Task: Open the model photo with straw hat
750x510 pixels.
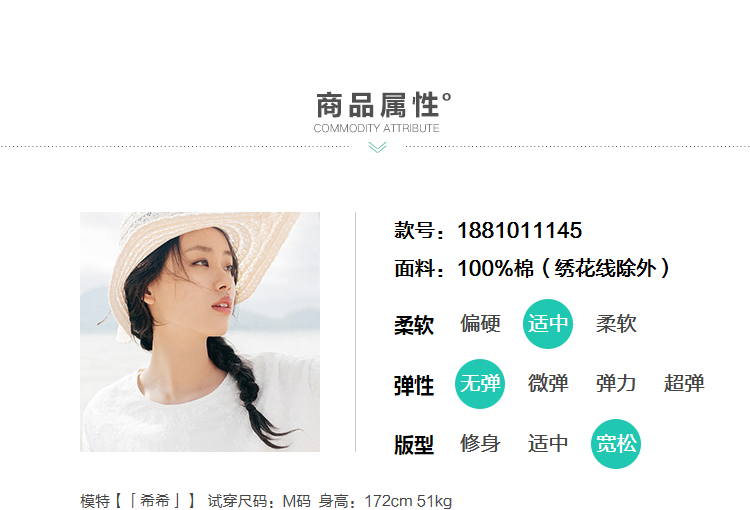Action: point(200,332)
